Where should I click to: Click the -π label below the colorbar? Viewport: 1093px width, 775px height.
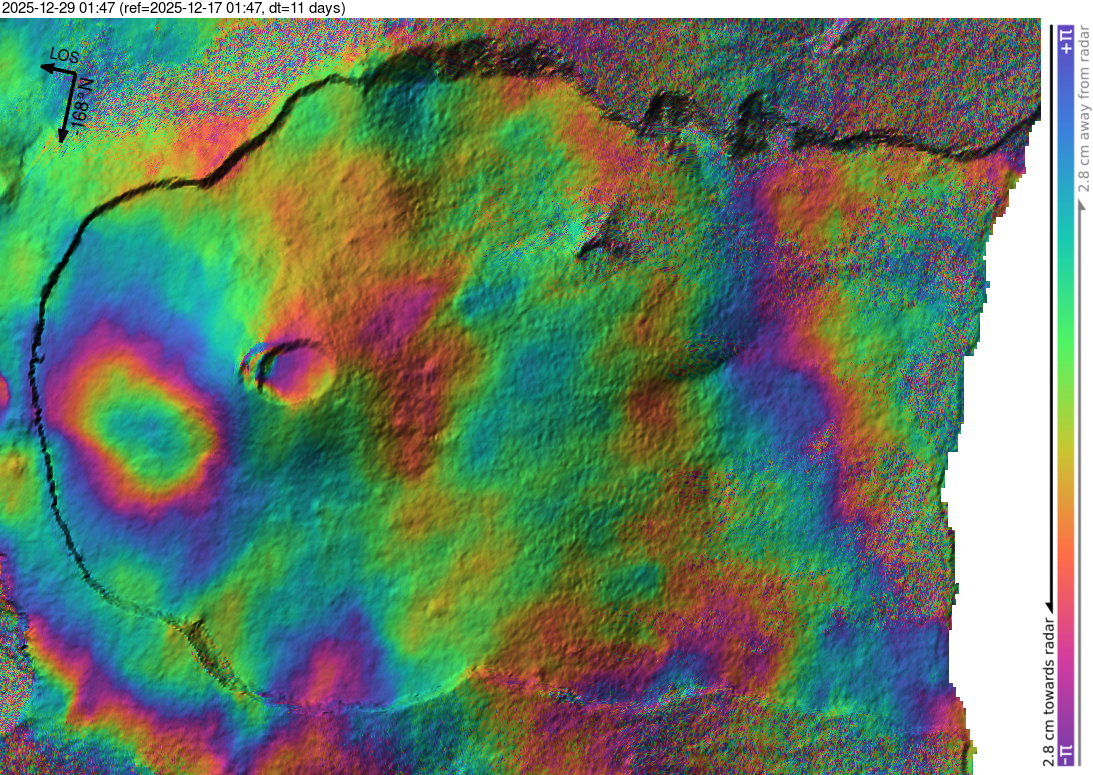(x=1066, y=752)
